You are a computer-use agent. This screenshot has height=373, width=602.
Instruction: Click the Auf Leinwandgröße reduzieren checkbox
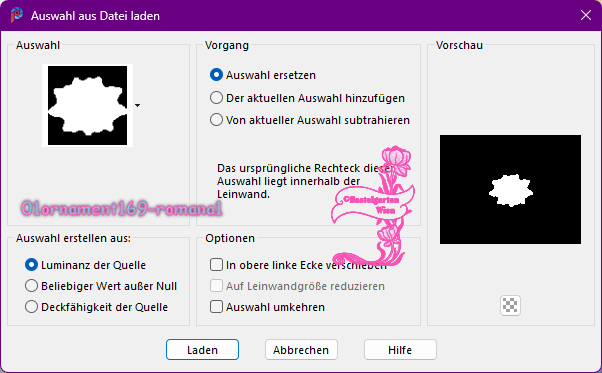pos(217,286)
